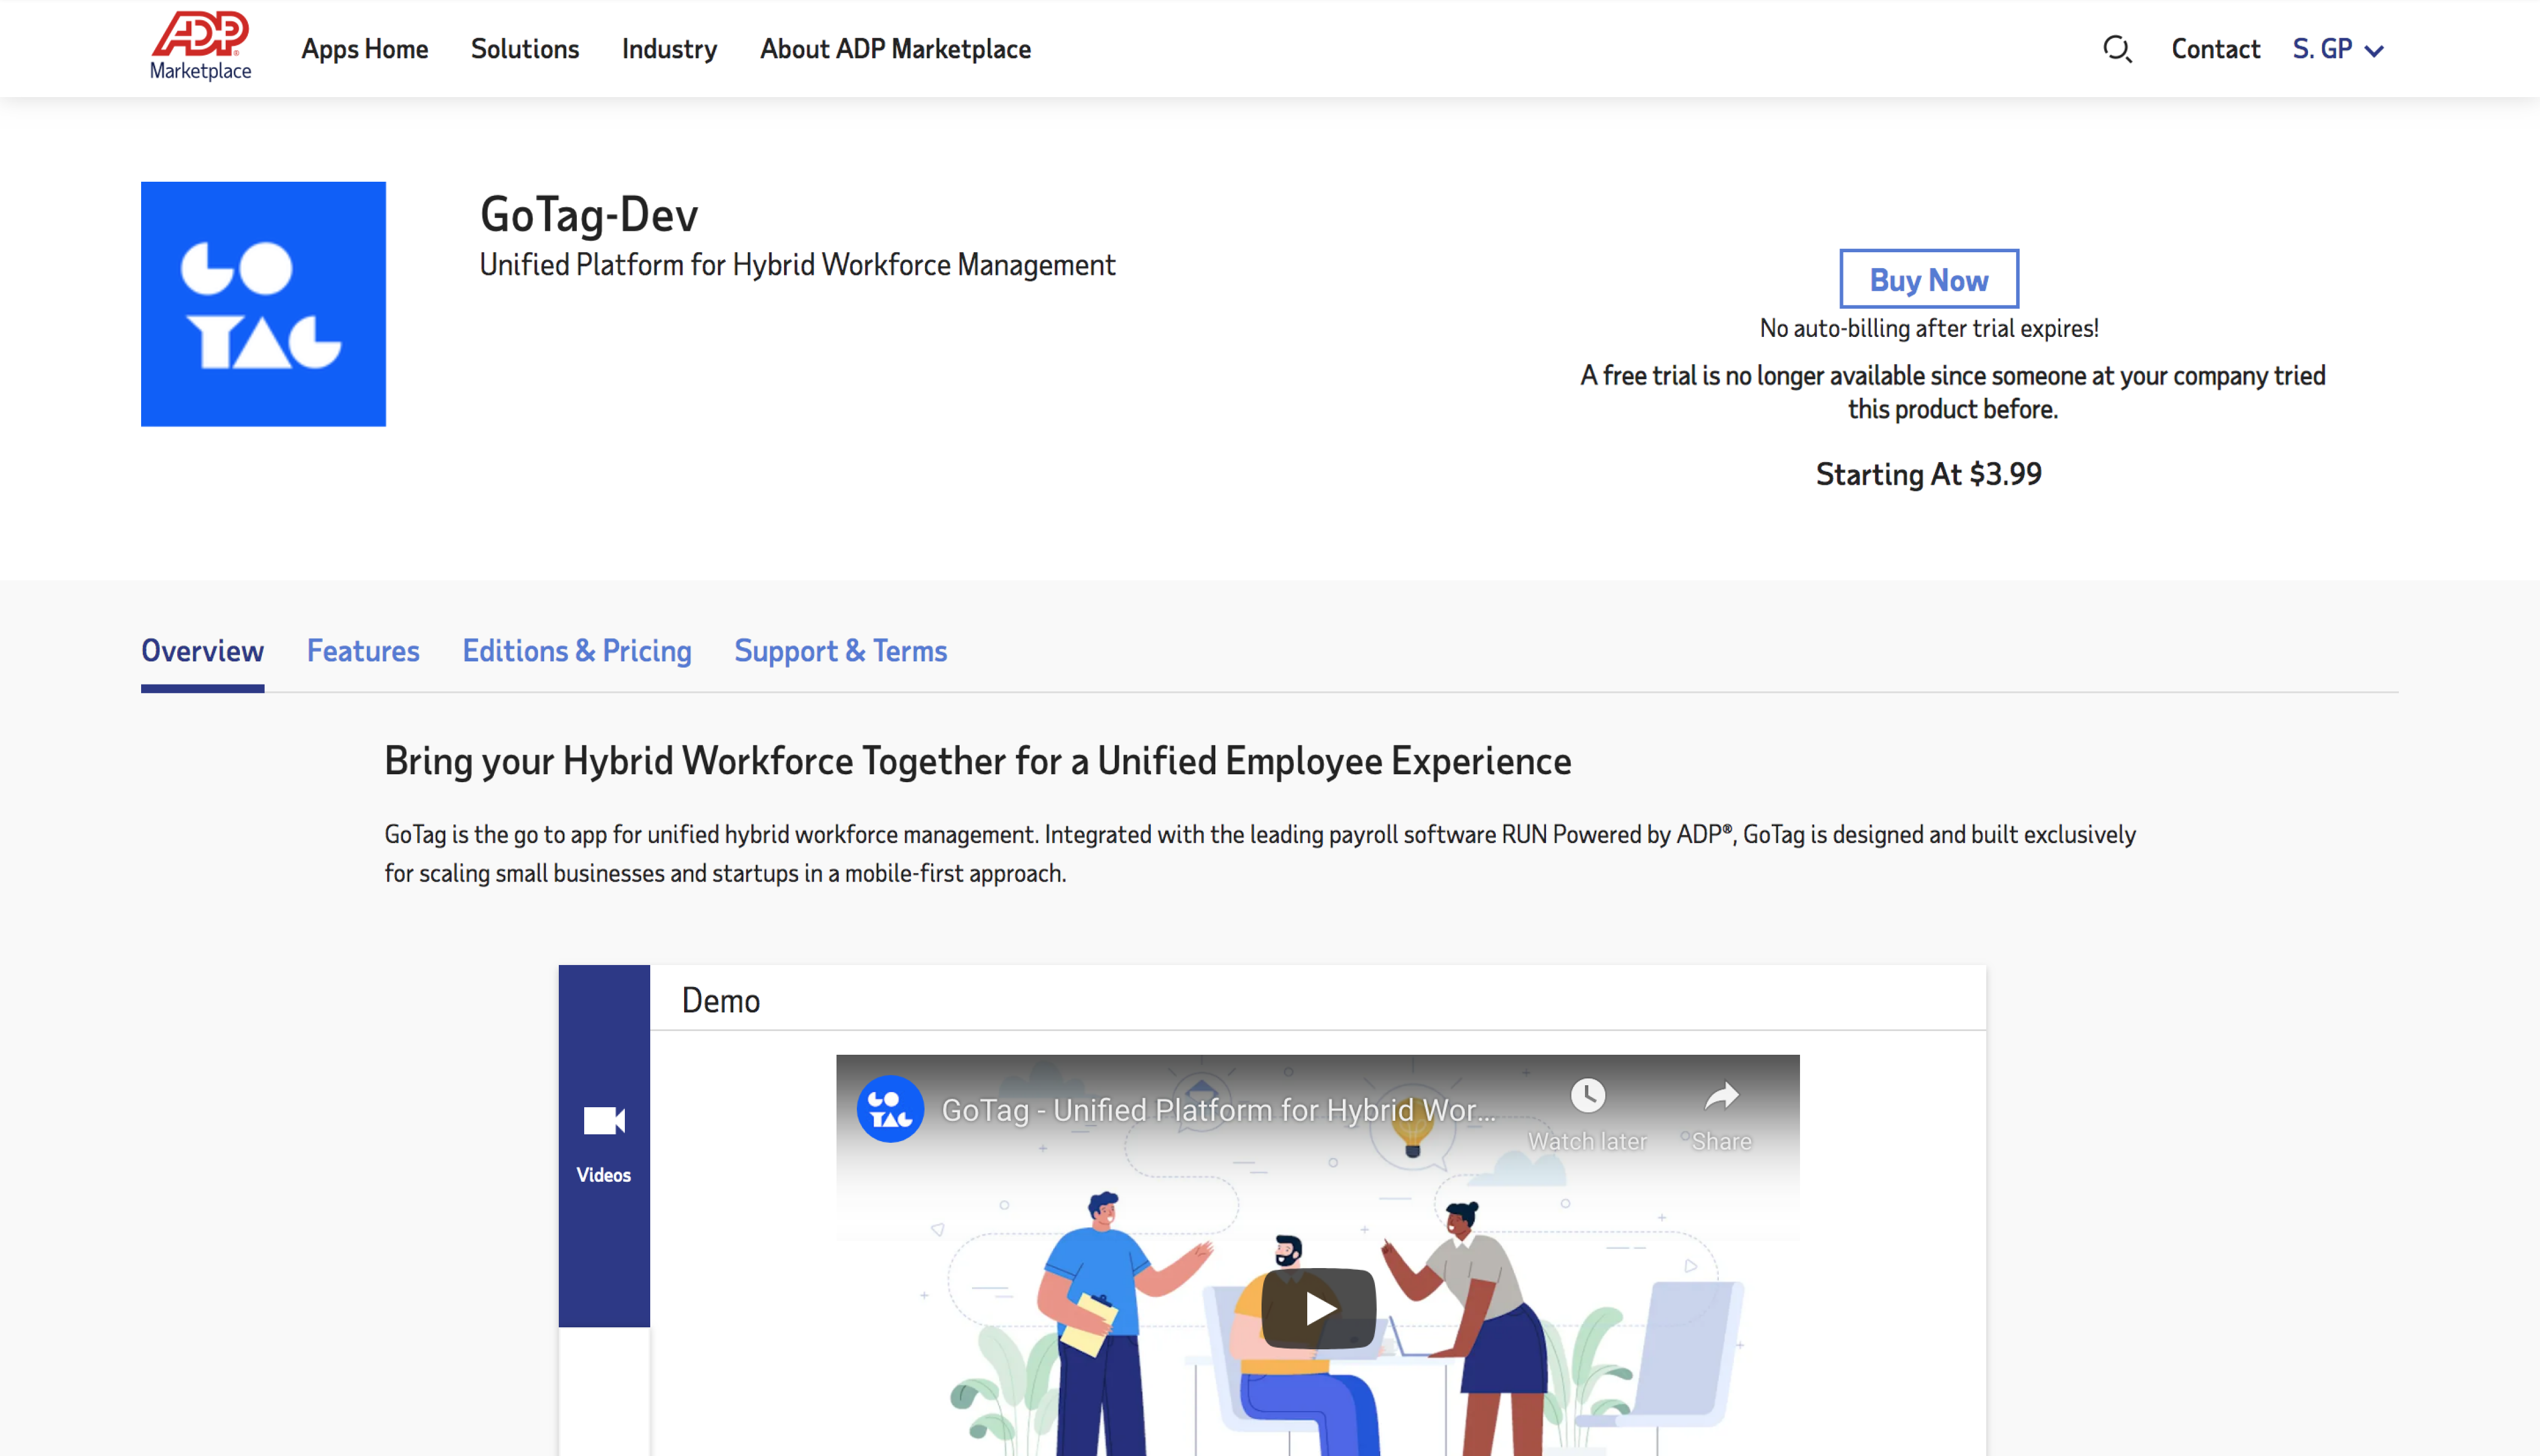
Task: Switch to the Features tab
Action: [363, 651]
